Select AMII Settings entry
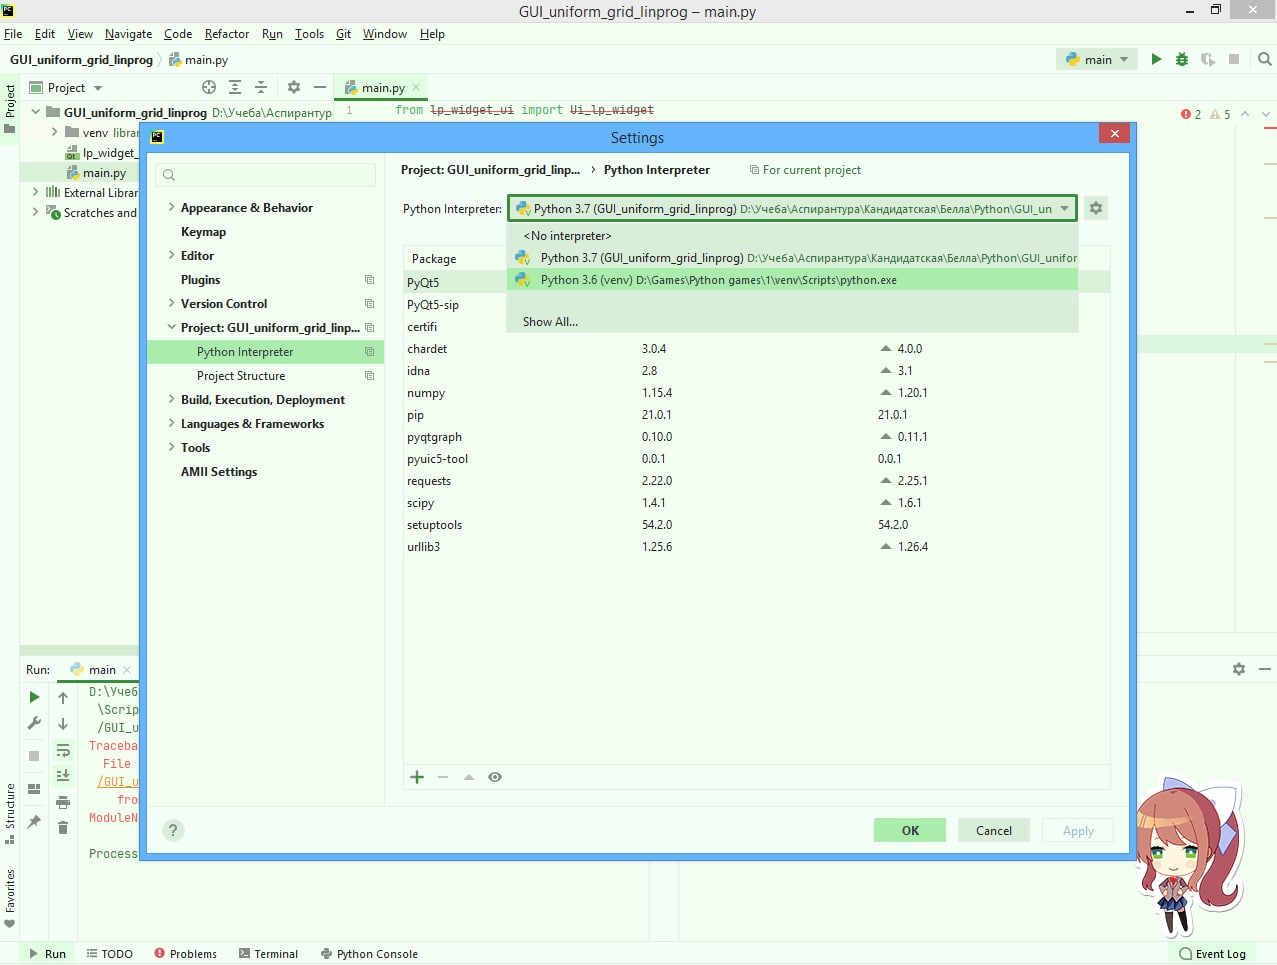 (219, 471)
